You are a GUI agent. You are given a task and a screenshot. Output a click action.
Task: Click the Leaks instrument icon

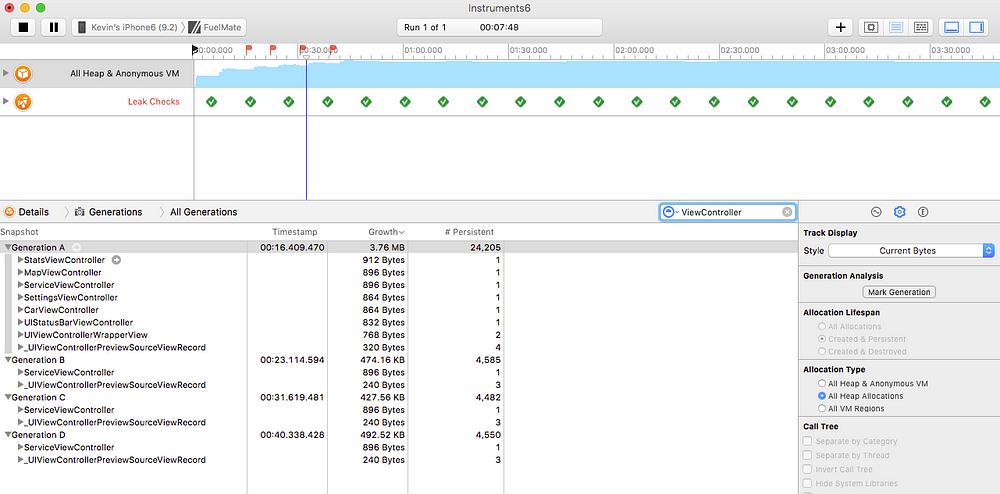(22, 101)
